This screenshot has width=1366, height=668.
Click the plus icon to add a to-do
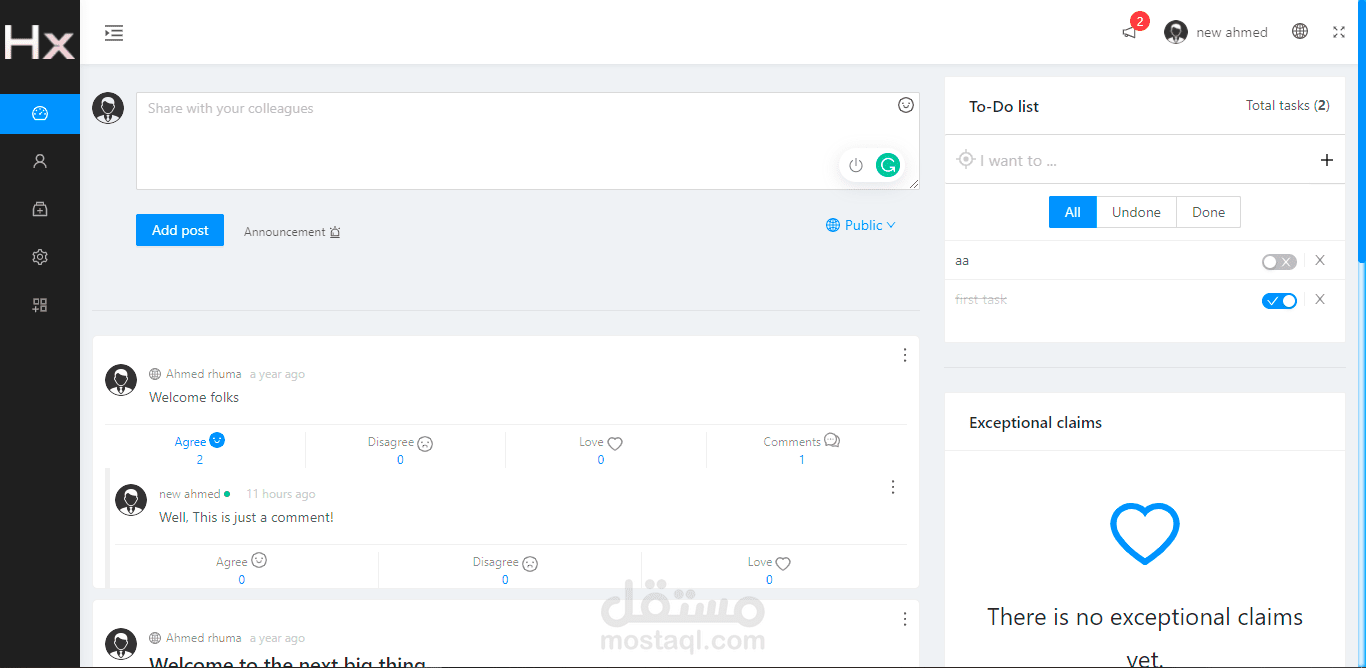[x=1327, y=160]
